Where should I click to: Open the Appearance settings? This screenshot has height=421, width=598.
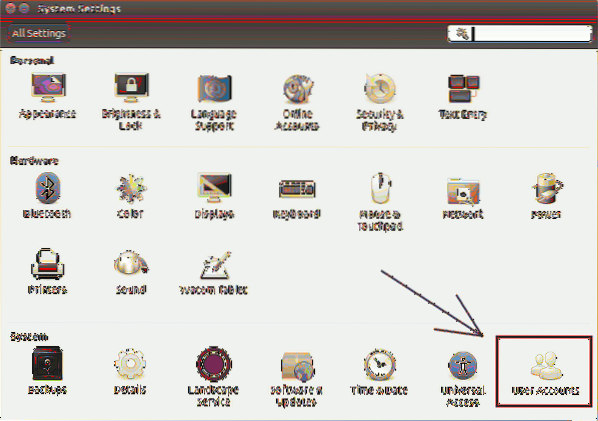pyautogui.click(x=48, y=96)
